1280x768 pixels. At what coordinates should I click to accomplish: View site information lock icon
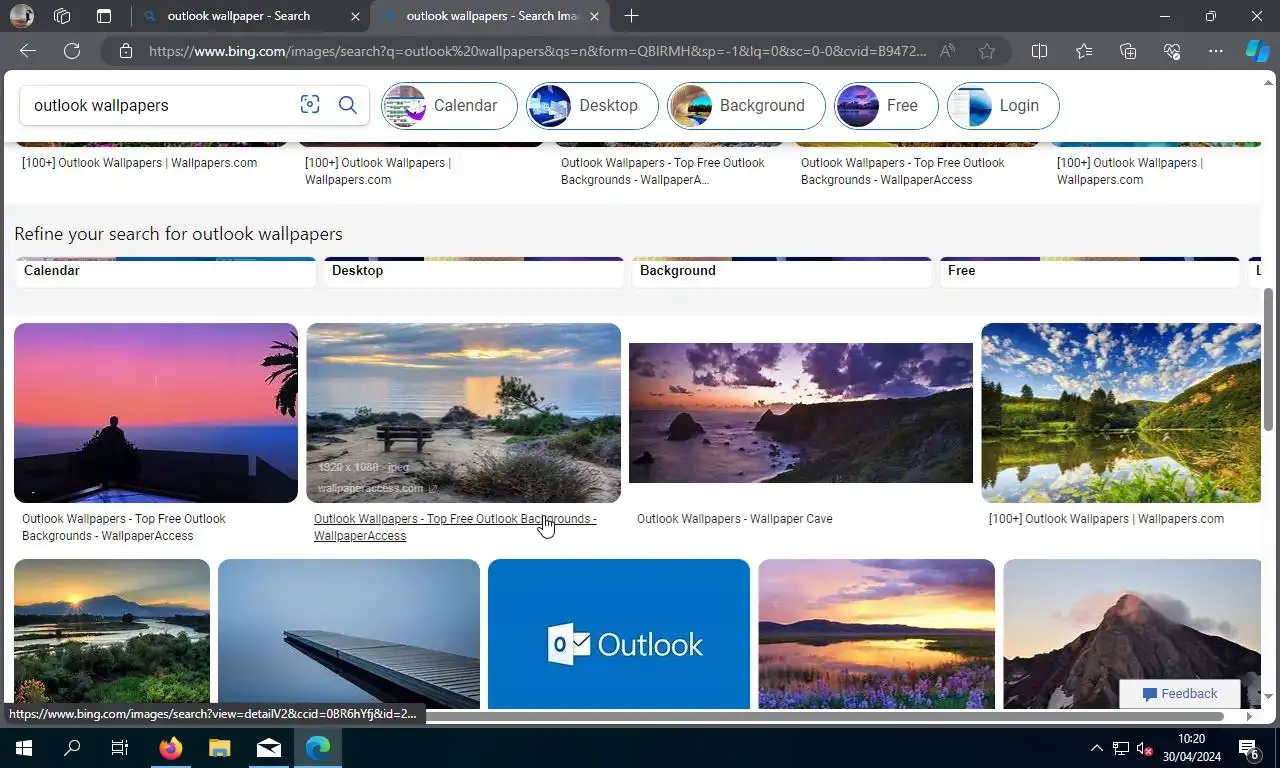(x=126, y=51)
